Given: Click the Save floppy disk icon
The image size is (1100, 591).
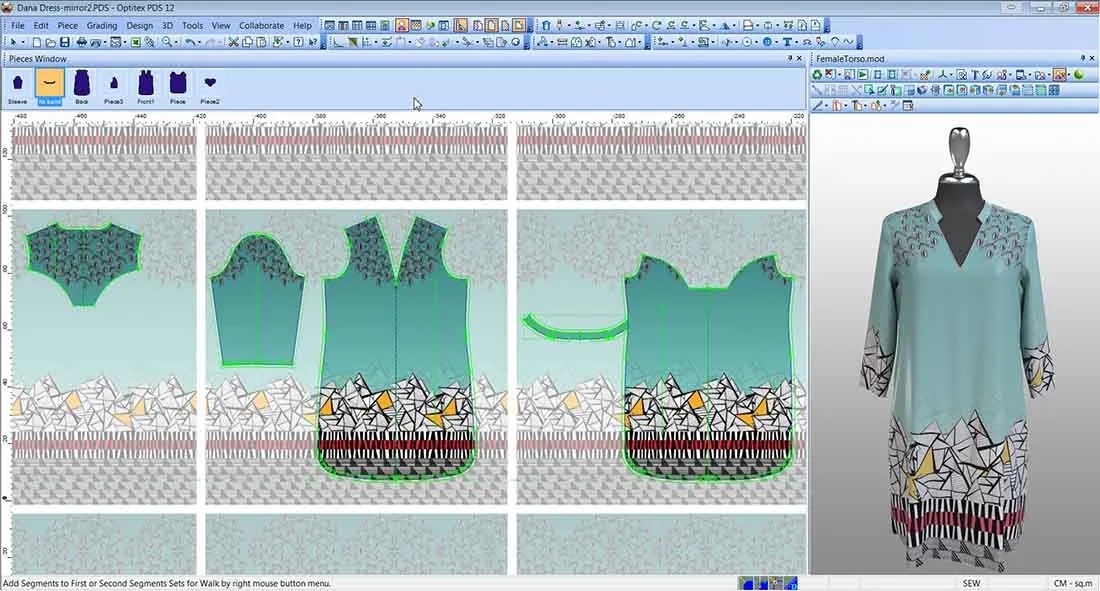Looking at the screenshot, I should click(65, 42).
